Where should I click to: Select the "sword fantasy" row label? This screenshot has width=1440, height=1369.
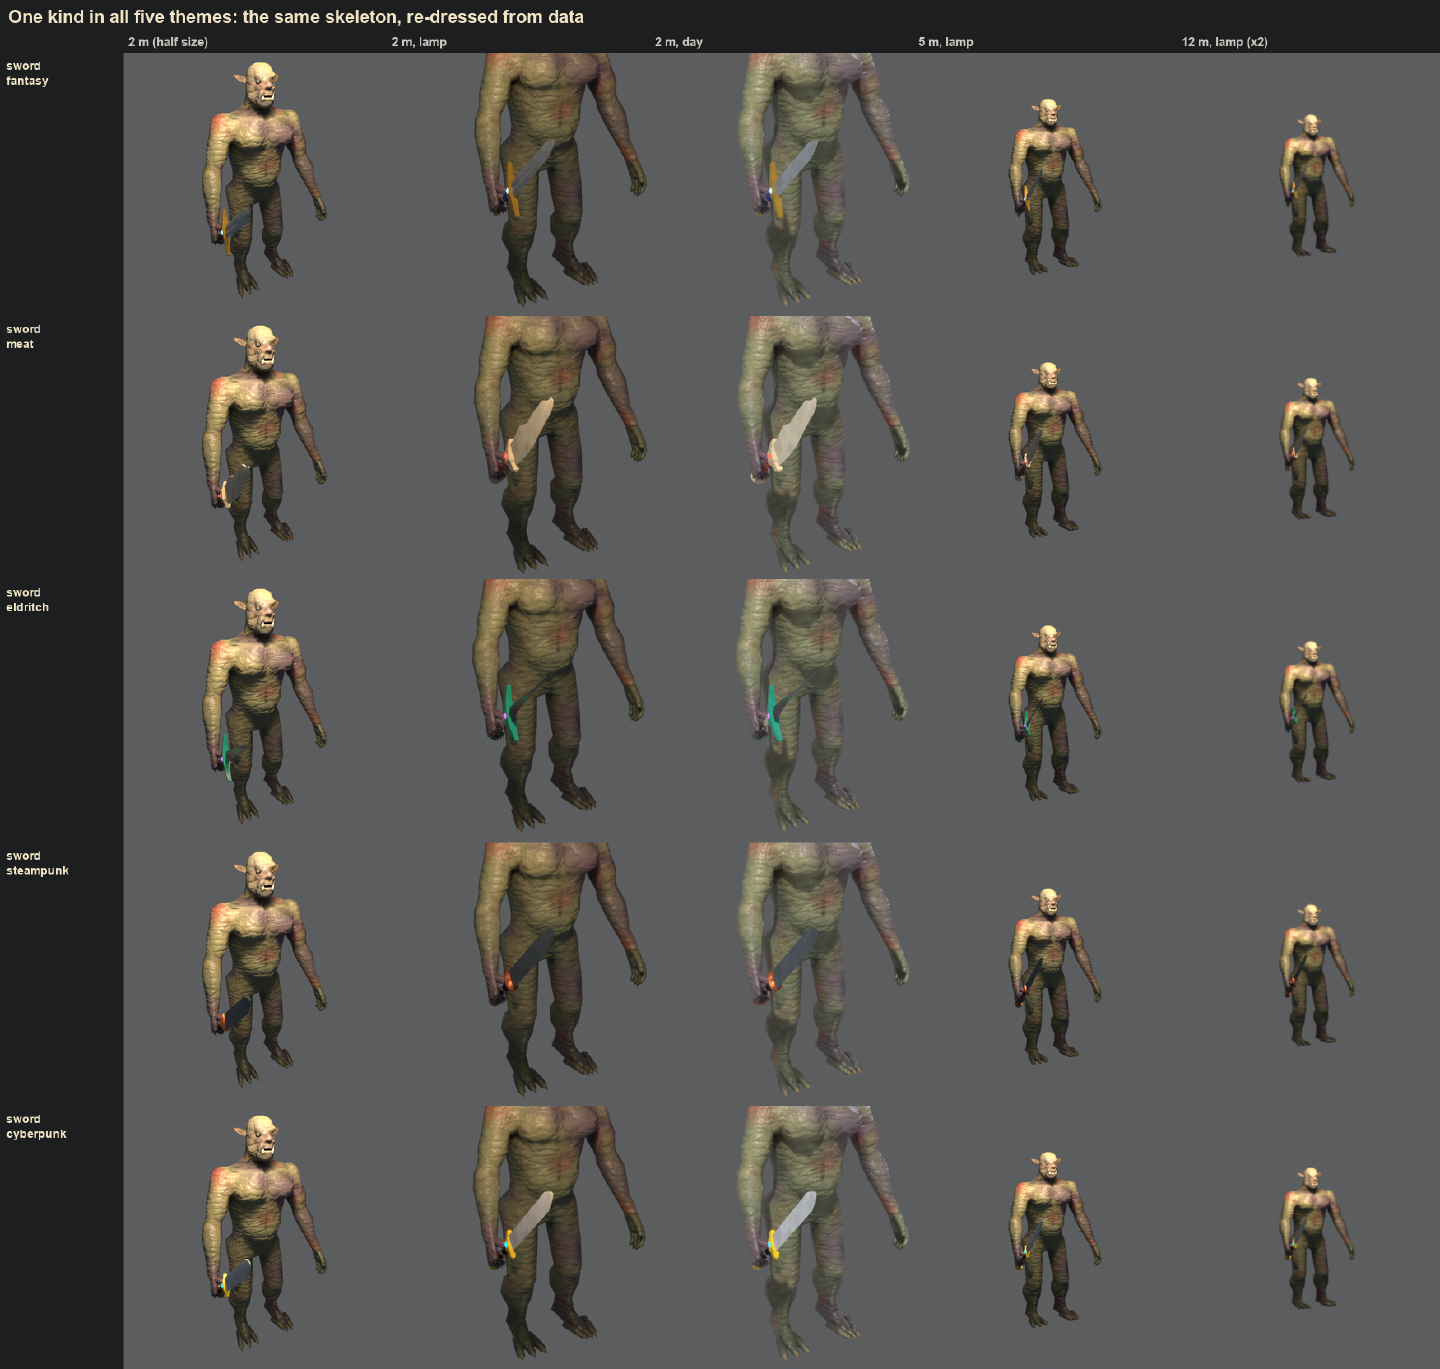pyautogui.click(x=27, y=73)
